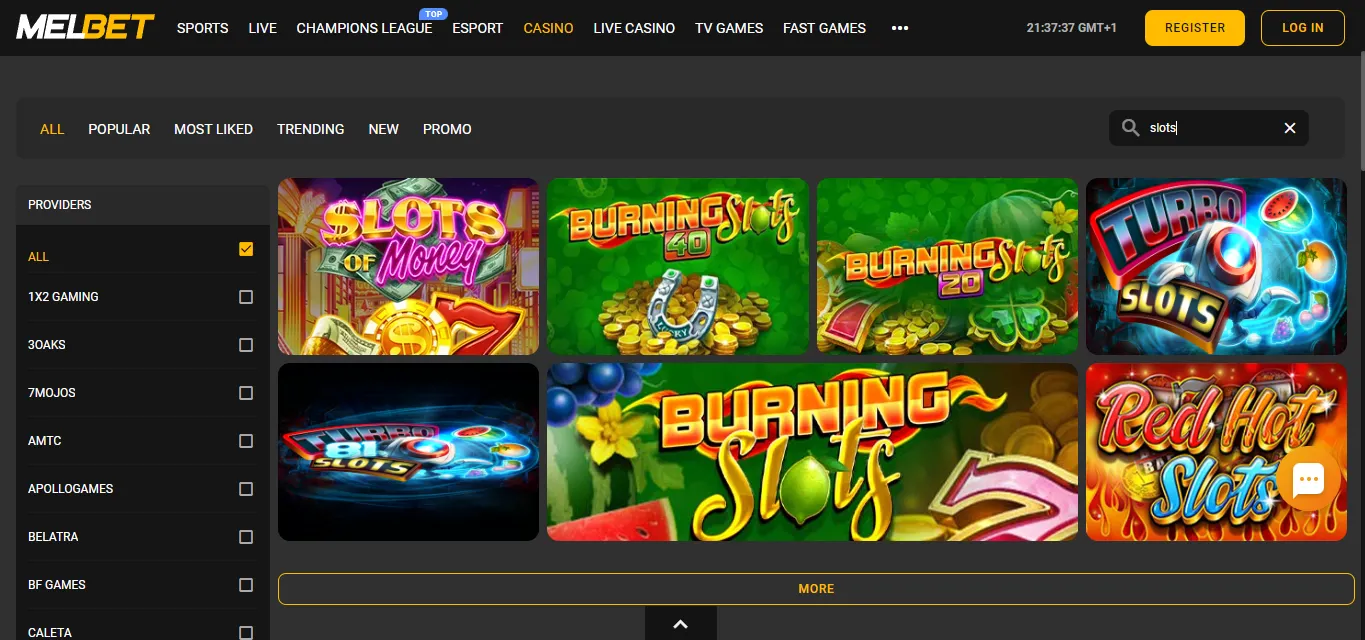
Task: Uncheck the ALL providers checkbox
Action: pos(245,249)
